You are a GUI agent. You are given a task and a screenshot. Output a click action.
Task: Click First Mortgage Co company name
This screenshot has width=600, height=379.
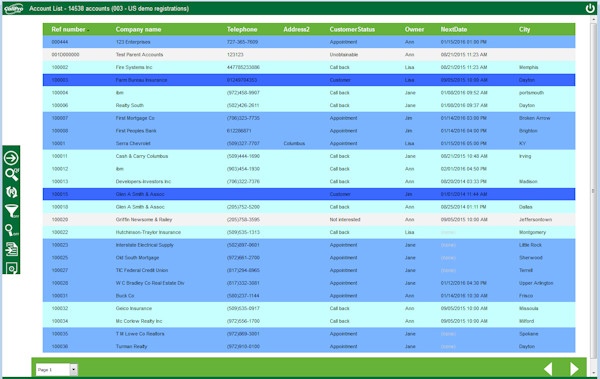[x=135, y=118]
